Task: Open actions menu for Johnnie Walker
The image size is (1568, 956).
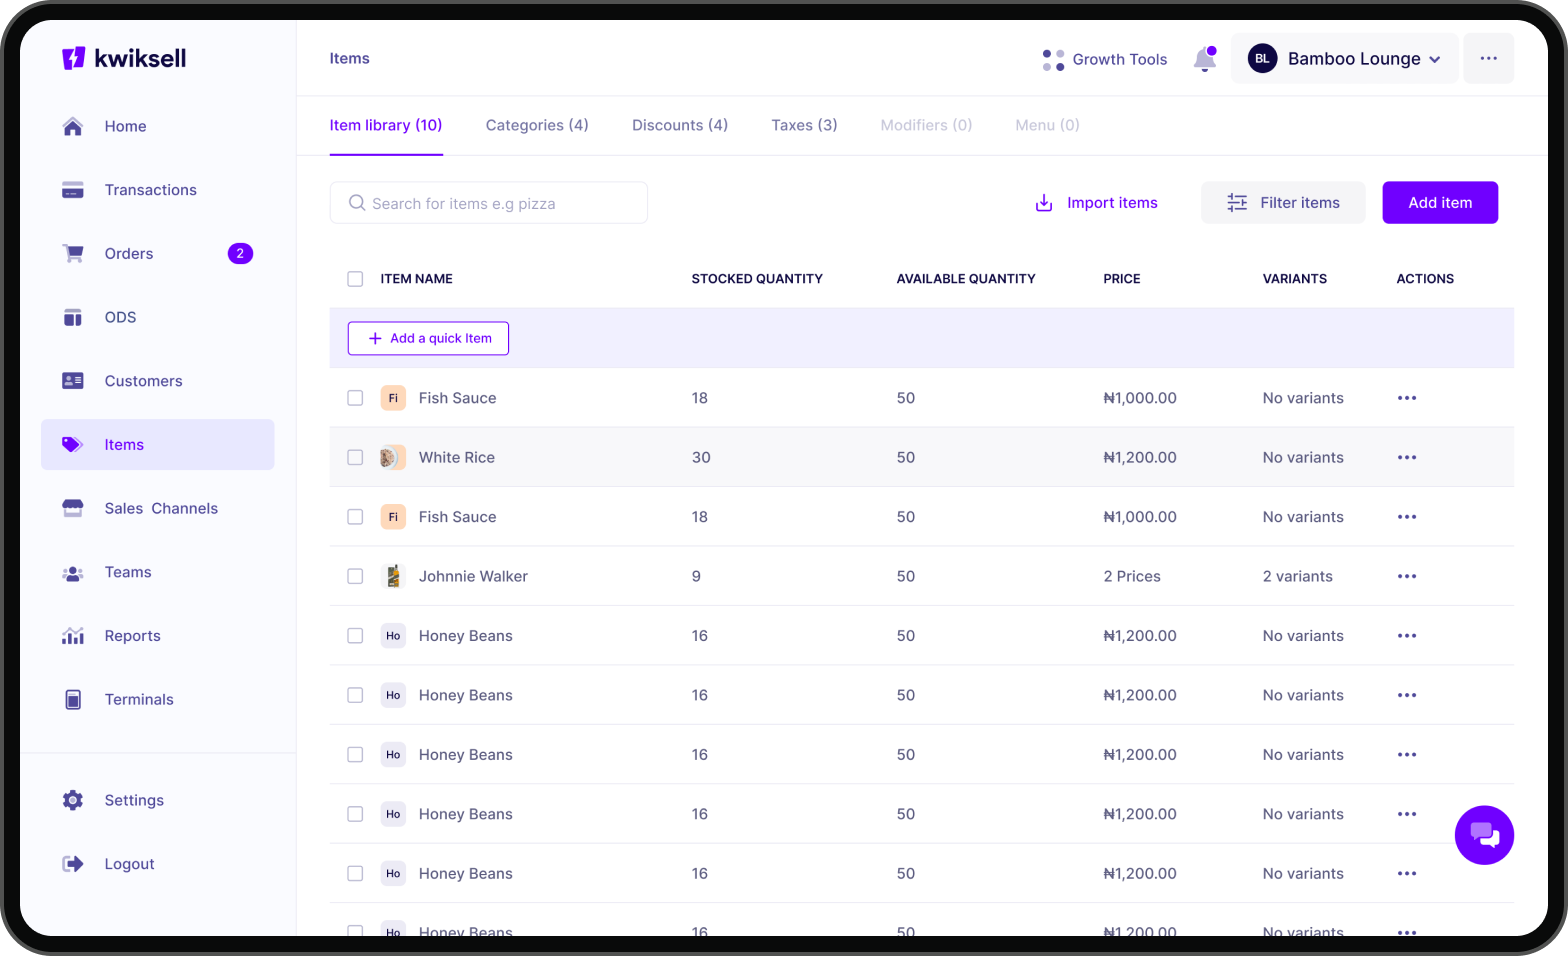Action: [1406, 576]
